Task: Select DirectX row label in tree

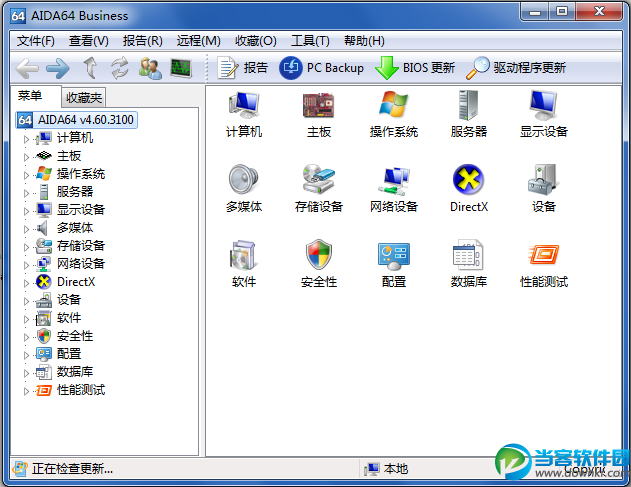Action: coord(76,282)
